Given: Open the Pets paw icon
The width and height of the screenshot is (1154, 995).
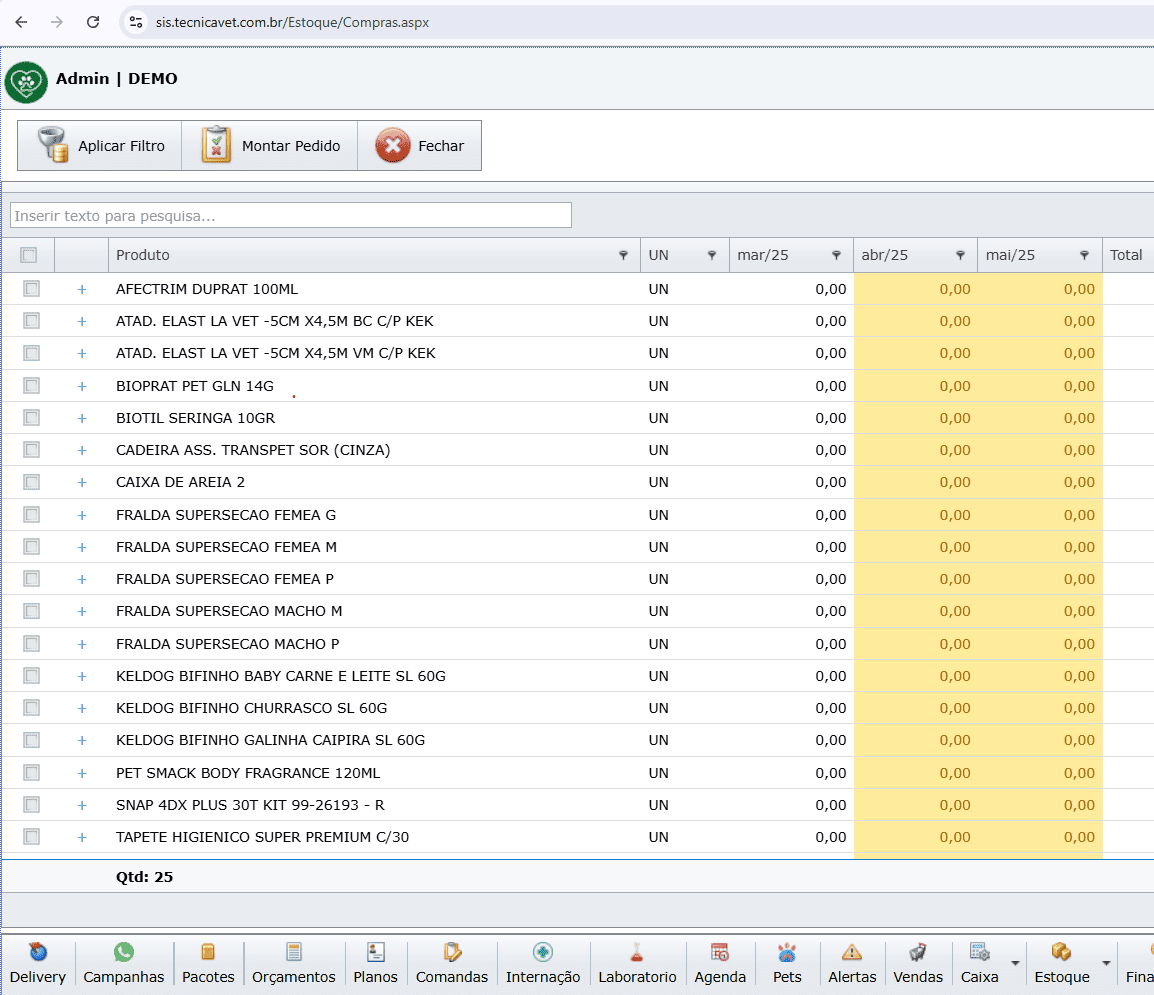Looking at the screenshot, I should (787, 952).
